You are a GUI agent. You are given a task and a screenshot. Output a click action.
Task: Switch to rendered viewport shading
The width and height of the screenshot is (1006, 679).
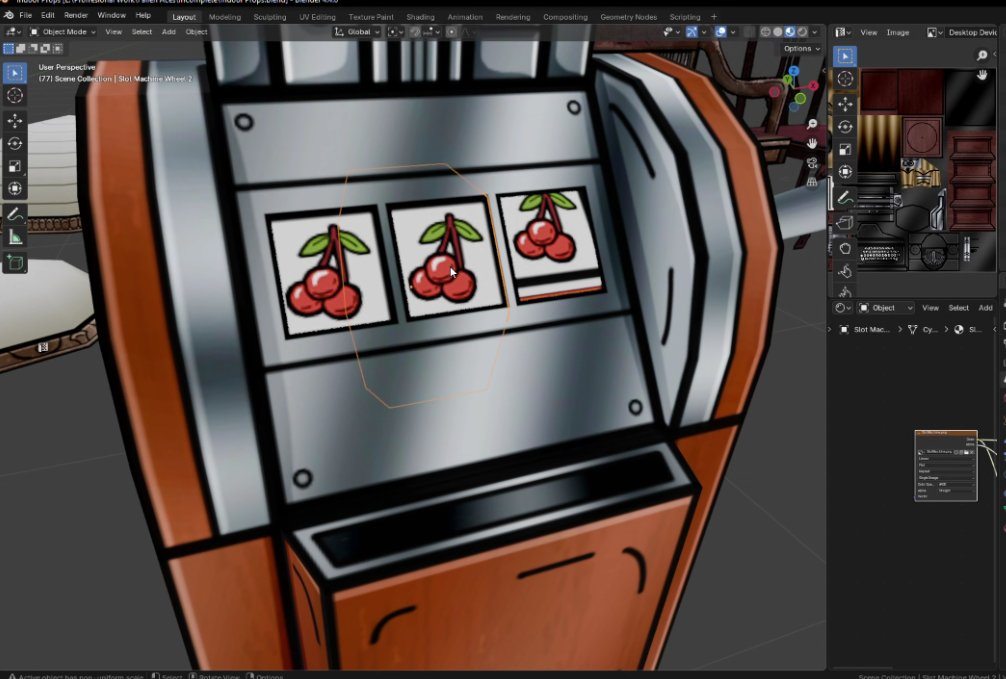click(x=803, y=32)
